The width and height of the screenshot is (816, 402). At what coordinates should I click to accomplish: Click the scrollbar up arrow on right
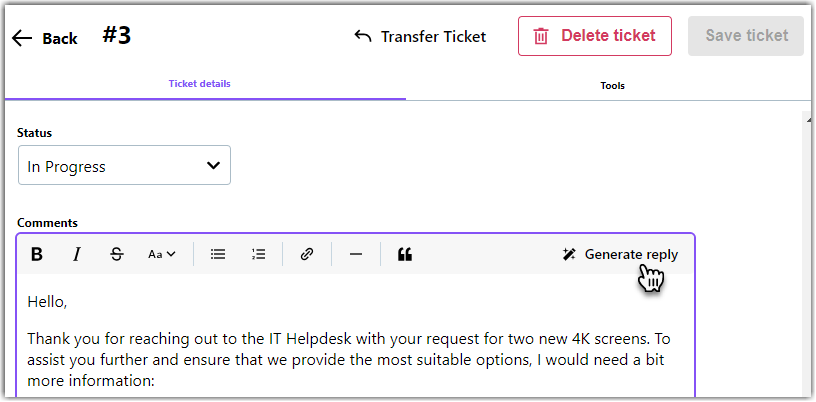tap(809, 120)
